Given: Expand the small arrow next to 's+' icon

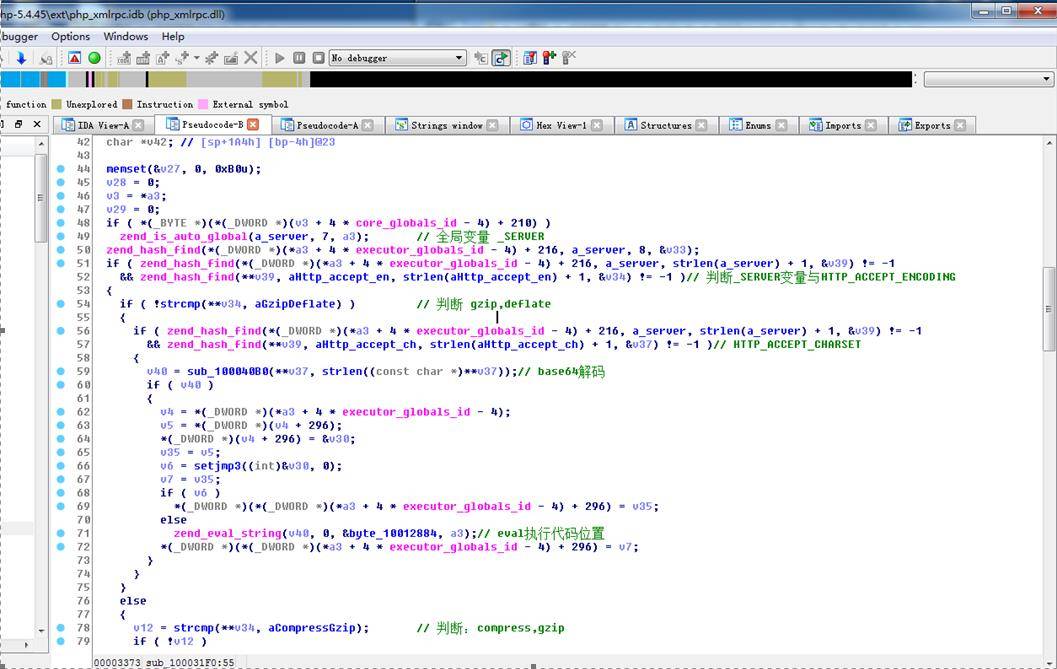Looking at the screenshot, I should pyautogui.click(x=196, y=58).
